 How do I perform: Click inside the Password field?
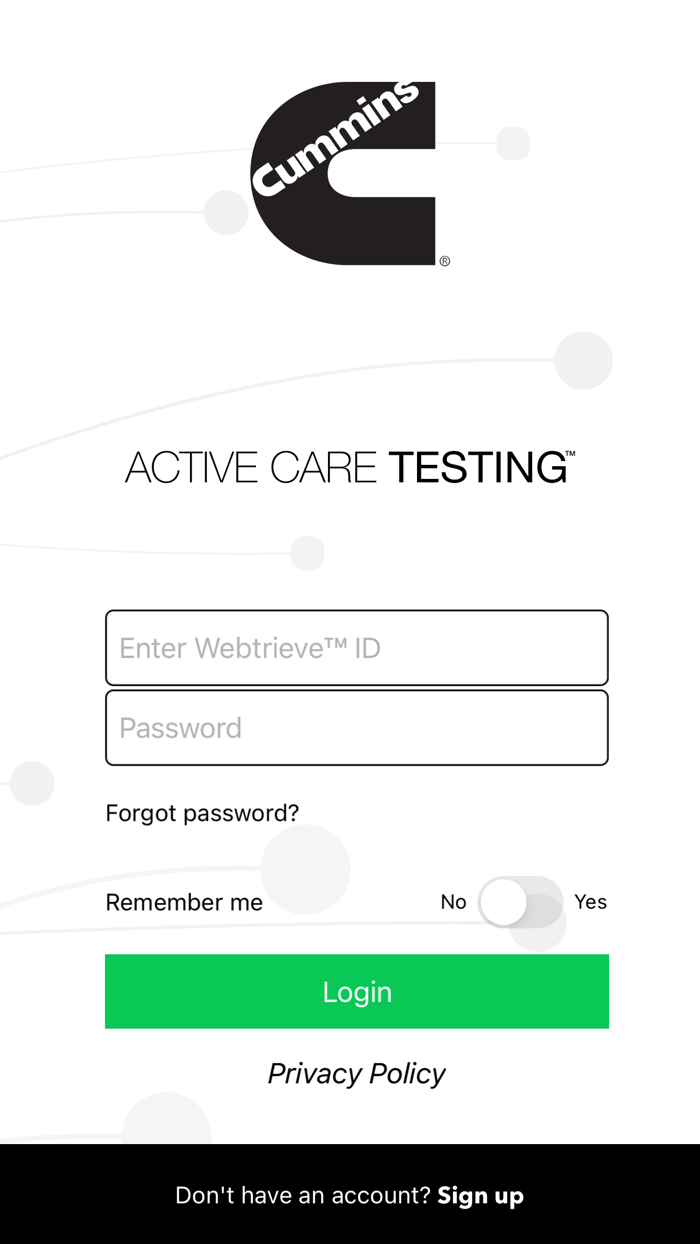(x=356, y=727)
